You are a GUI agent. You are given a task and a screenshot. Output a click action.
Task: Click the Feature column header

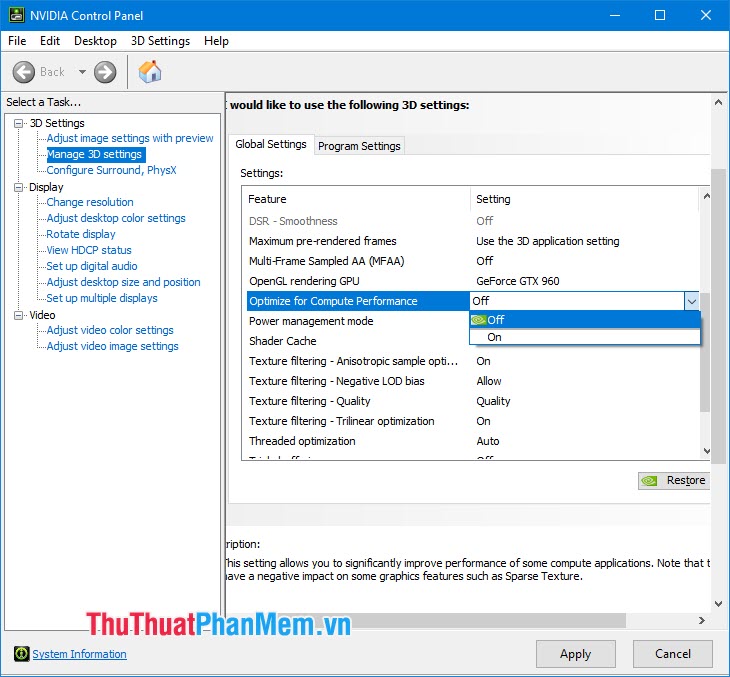(357, 199)
